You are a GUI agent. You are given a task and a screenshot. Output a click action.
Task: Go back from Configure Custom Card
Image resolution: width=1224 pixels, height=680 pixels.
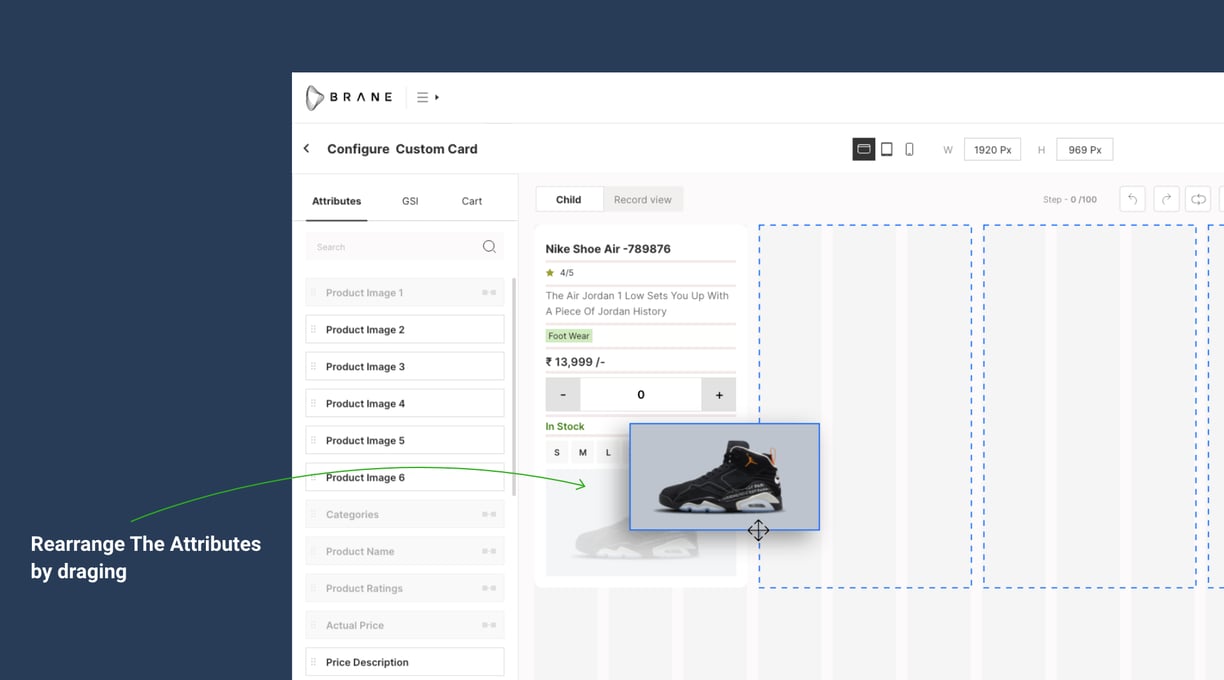pos(307,148)
